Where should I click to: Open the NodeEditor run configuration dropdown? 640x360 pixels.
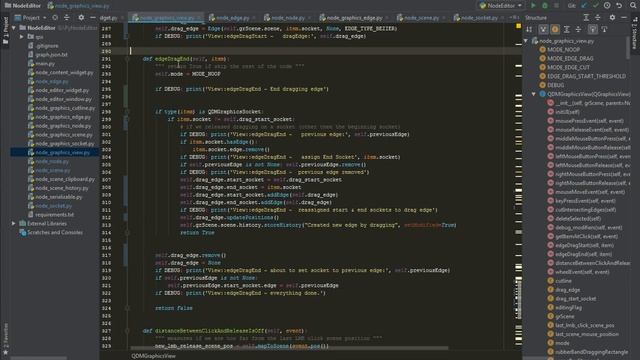point(501,6)
